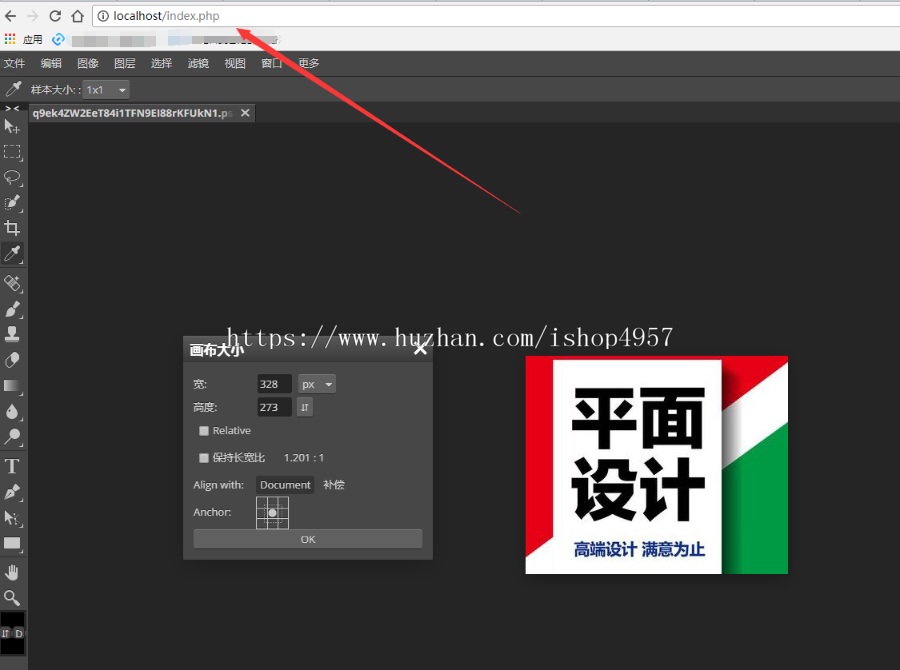Activate the Zoom tool
Screen dimensions: 900x670
[x=12, y=597]
